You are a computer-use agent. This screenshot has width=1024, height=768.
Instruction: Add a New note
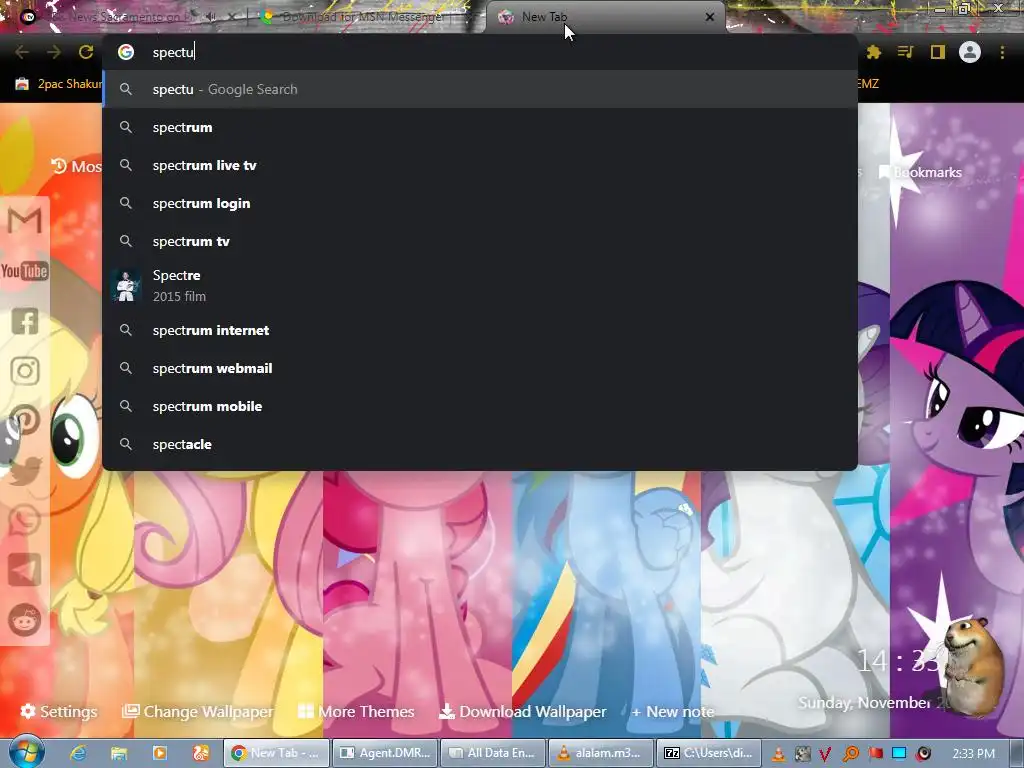(673, 711)
